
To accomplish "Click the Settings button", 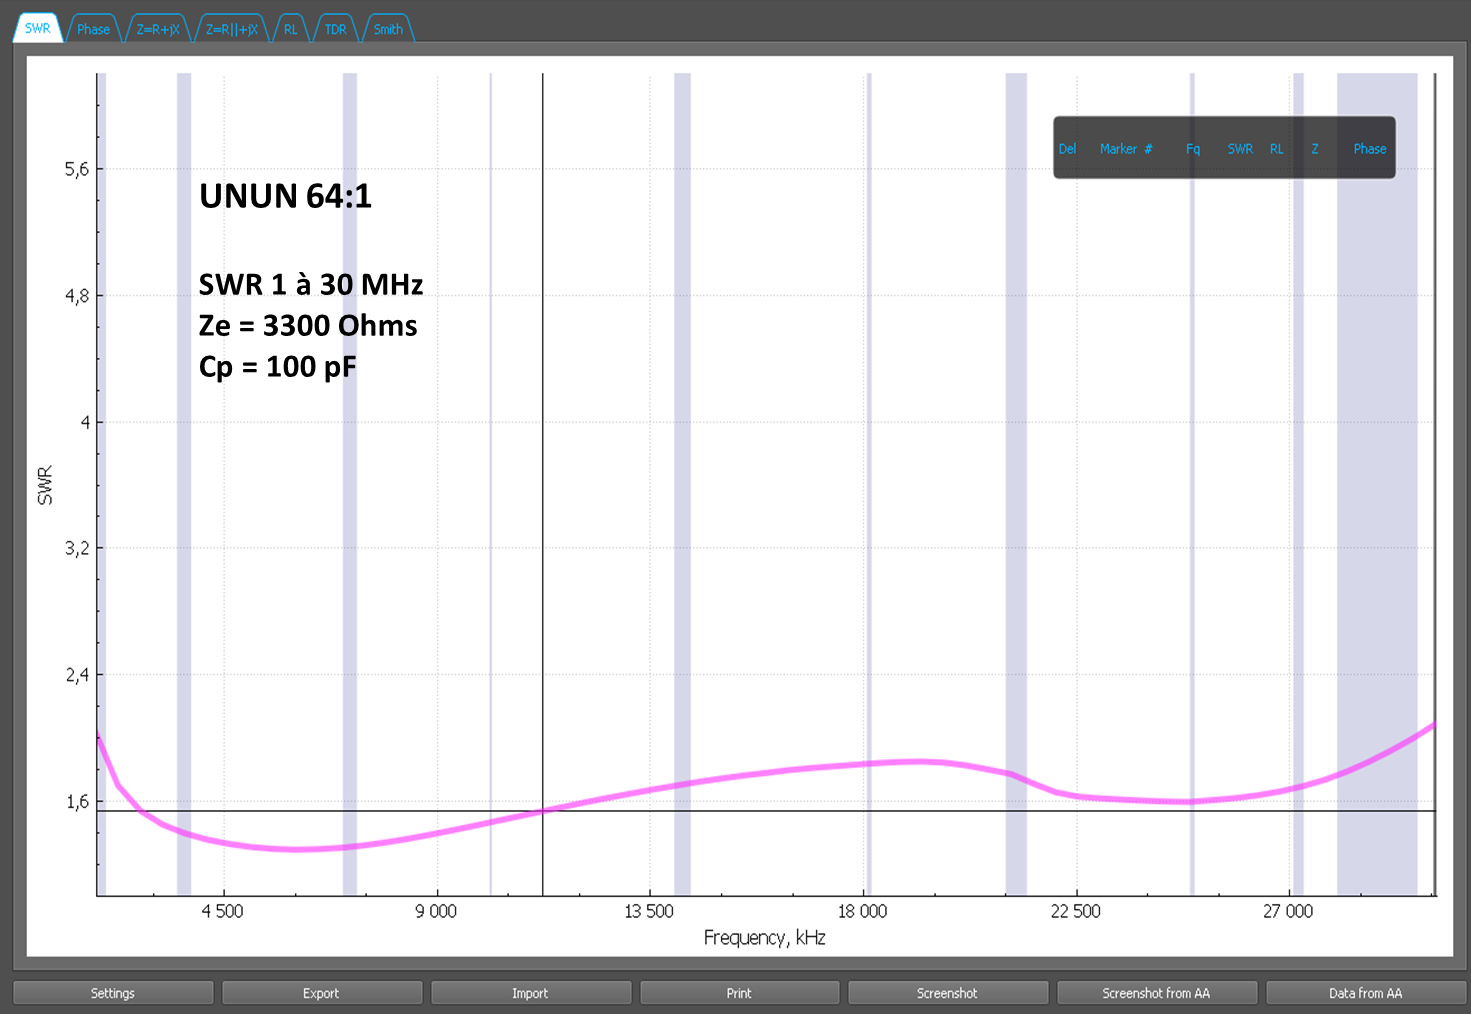I will pyautogui.click(x=113, y=993).
